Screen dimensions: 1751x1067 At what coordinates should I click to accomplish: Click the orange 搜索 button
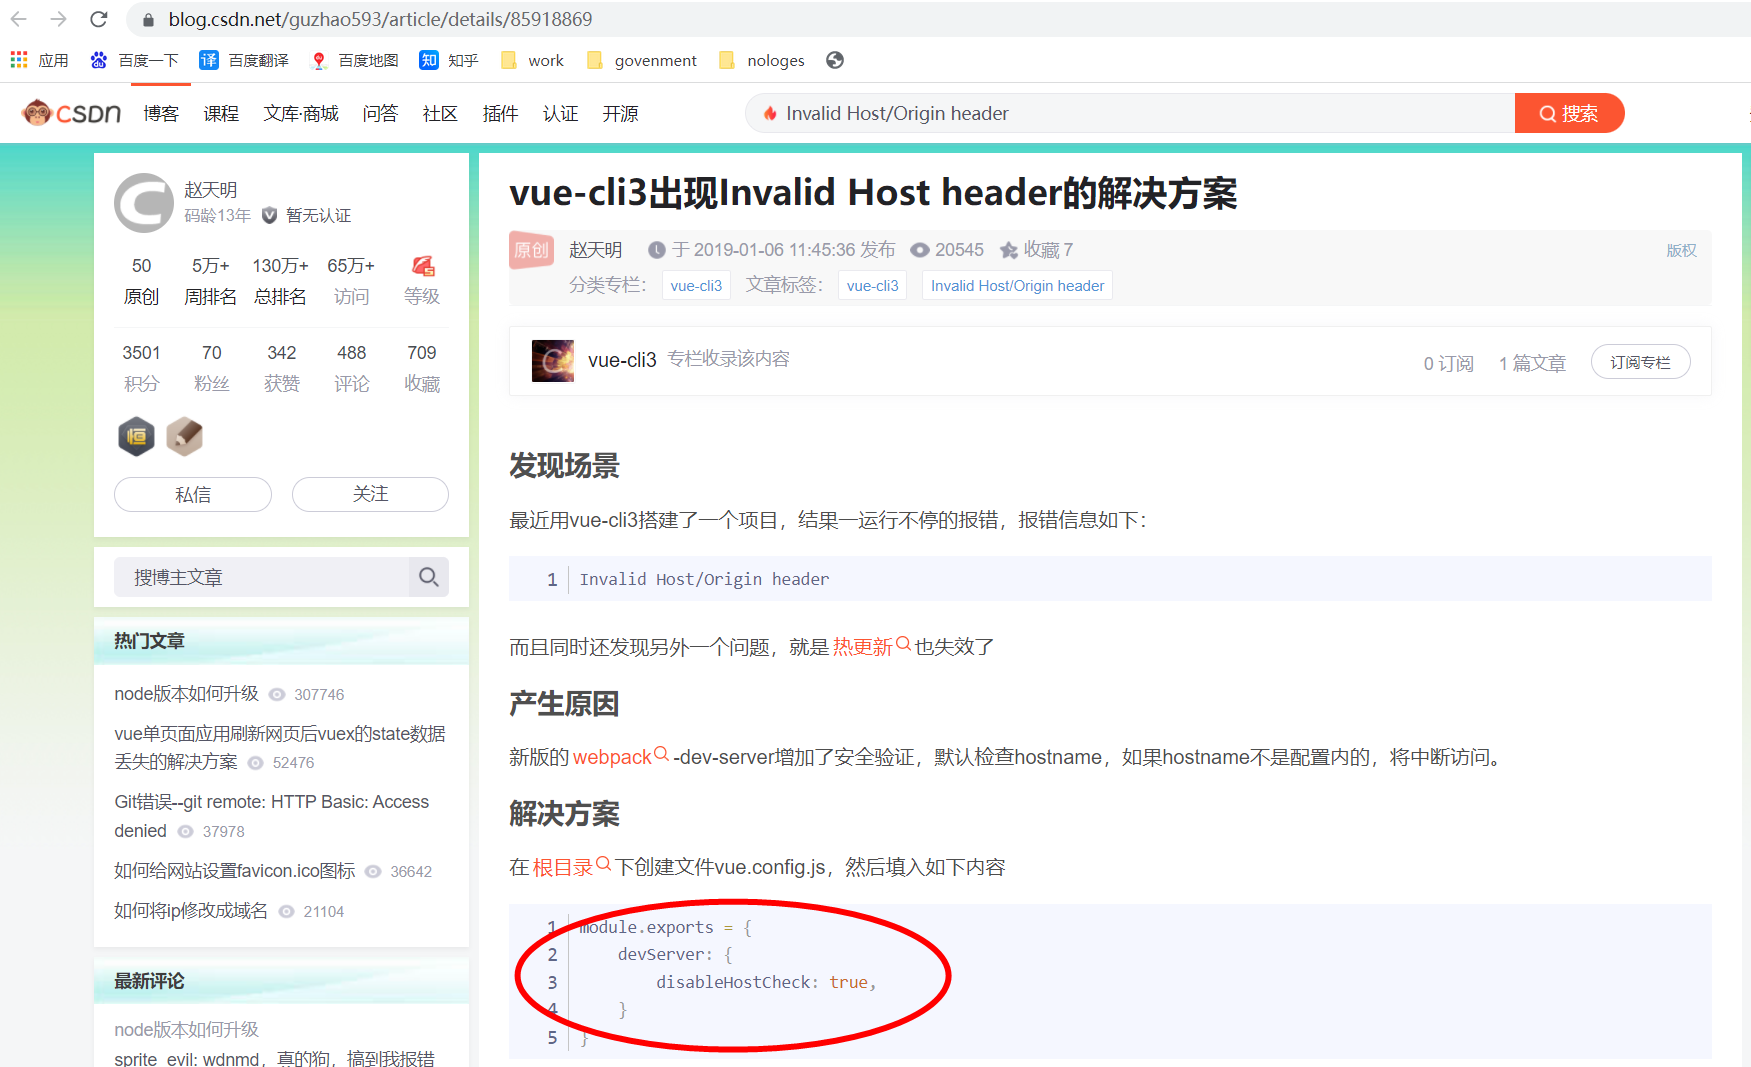(x=1569, y=113)
